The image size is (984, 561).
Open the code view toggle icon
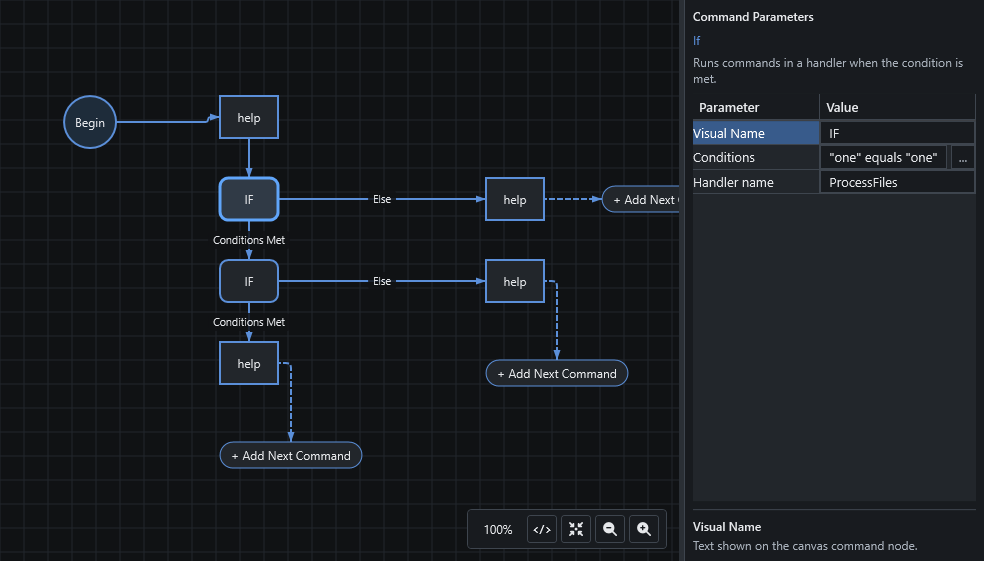[542, 529]
